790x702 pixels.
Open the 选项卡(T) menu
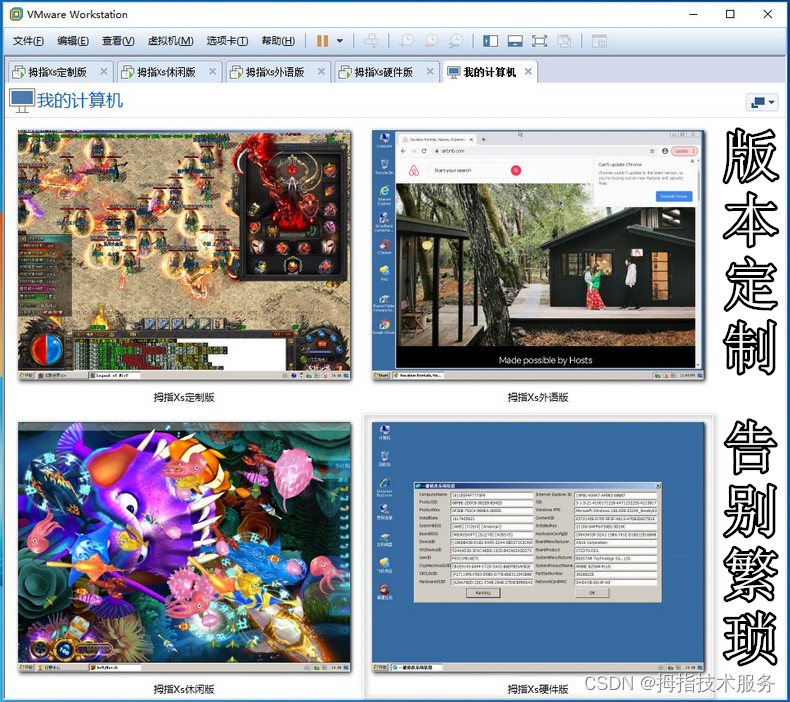coord(227,41)
